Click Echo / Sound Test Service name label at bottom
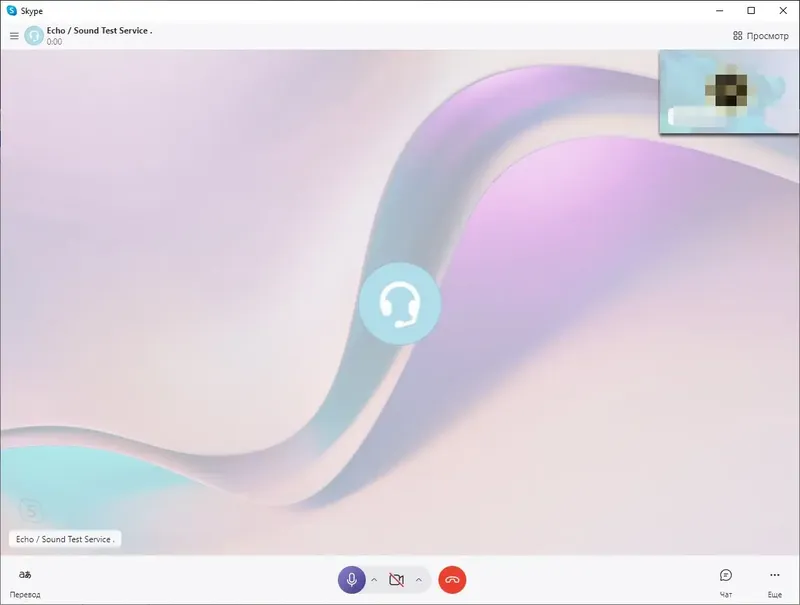 [65, 539]
